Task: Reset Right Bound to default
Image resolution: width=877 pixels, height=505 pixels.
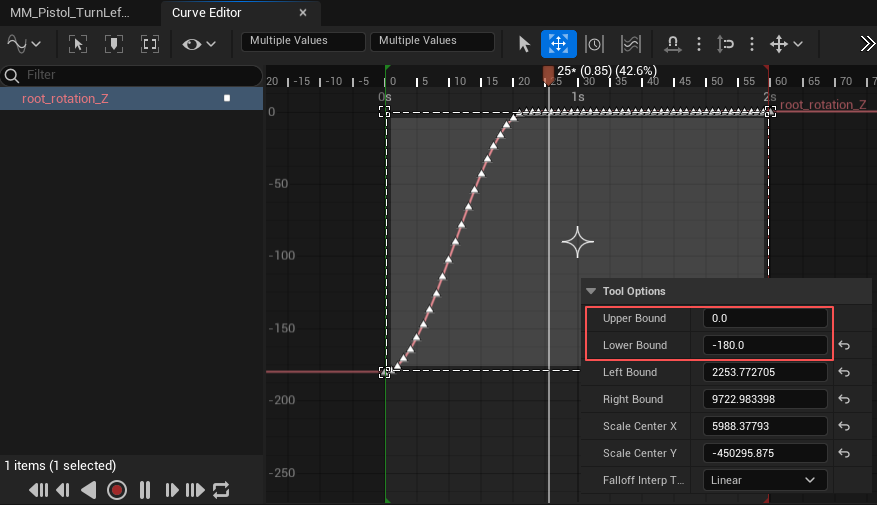Action: coord(844,399)
